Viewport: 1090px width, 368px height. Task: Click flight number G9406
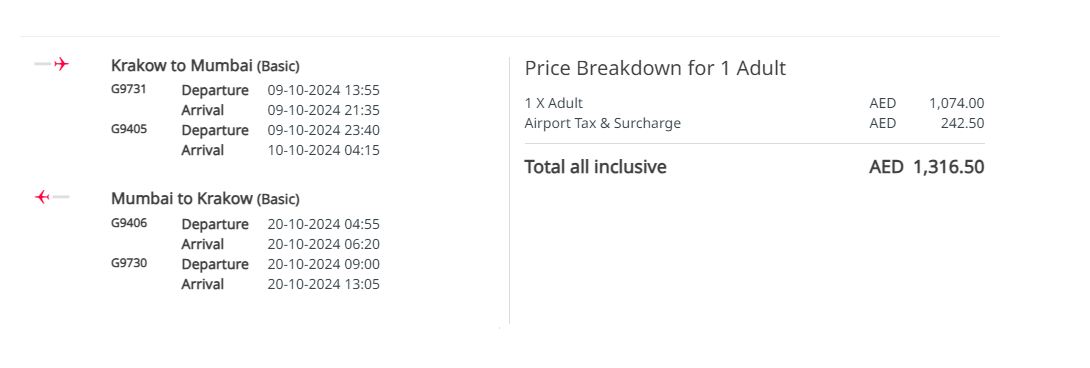pyautogui.click(x=129, y=223)
